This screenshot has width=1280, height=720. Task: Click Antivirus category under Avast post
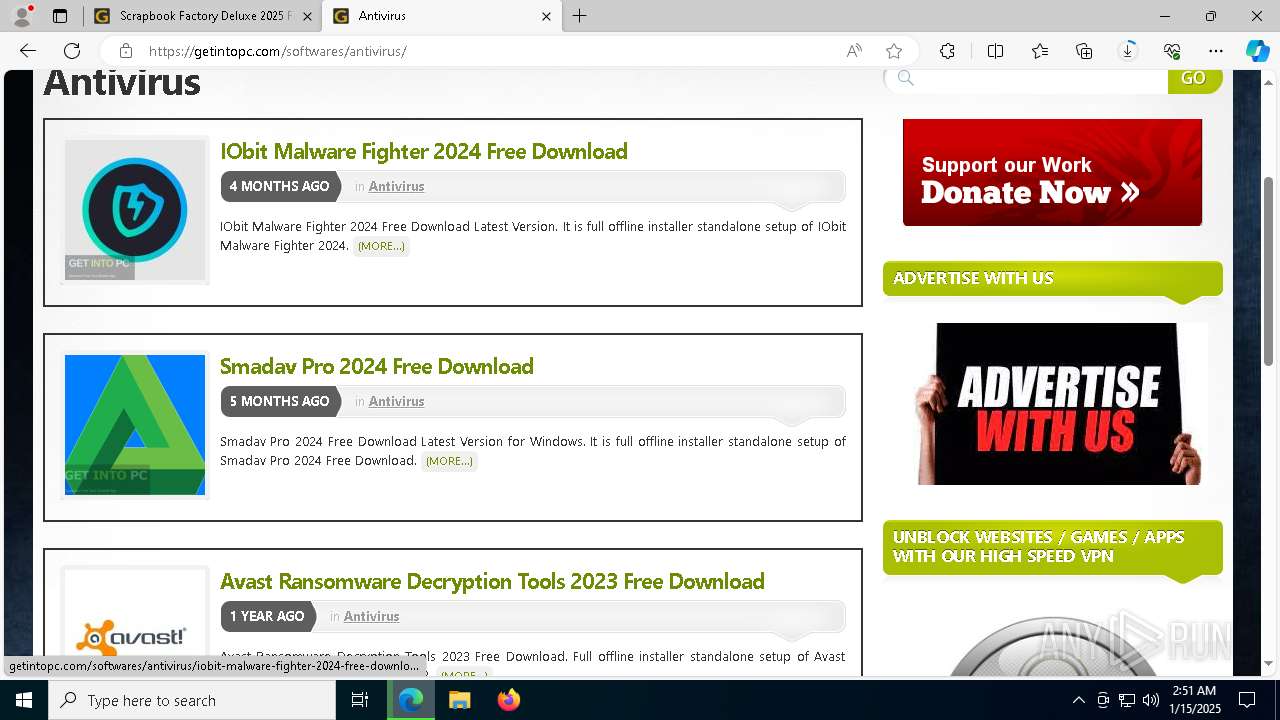click(371, 616)
